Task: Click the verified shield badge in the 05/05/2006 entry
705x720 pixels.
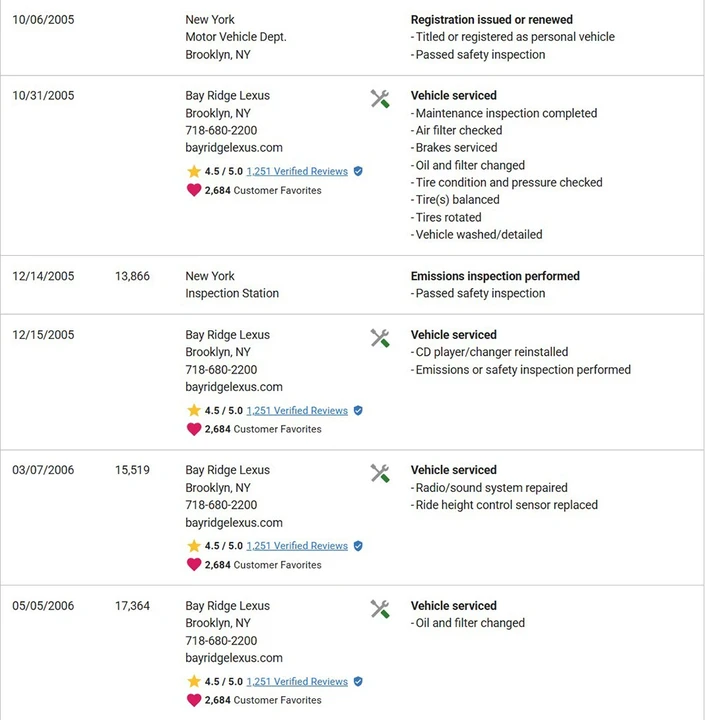Action: 358,681
